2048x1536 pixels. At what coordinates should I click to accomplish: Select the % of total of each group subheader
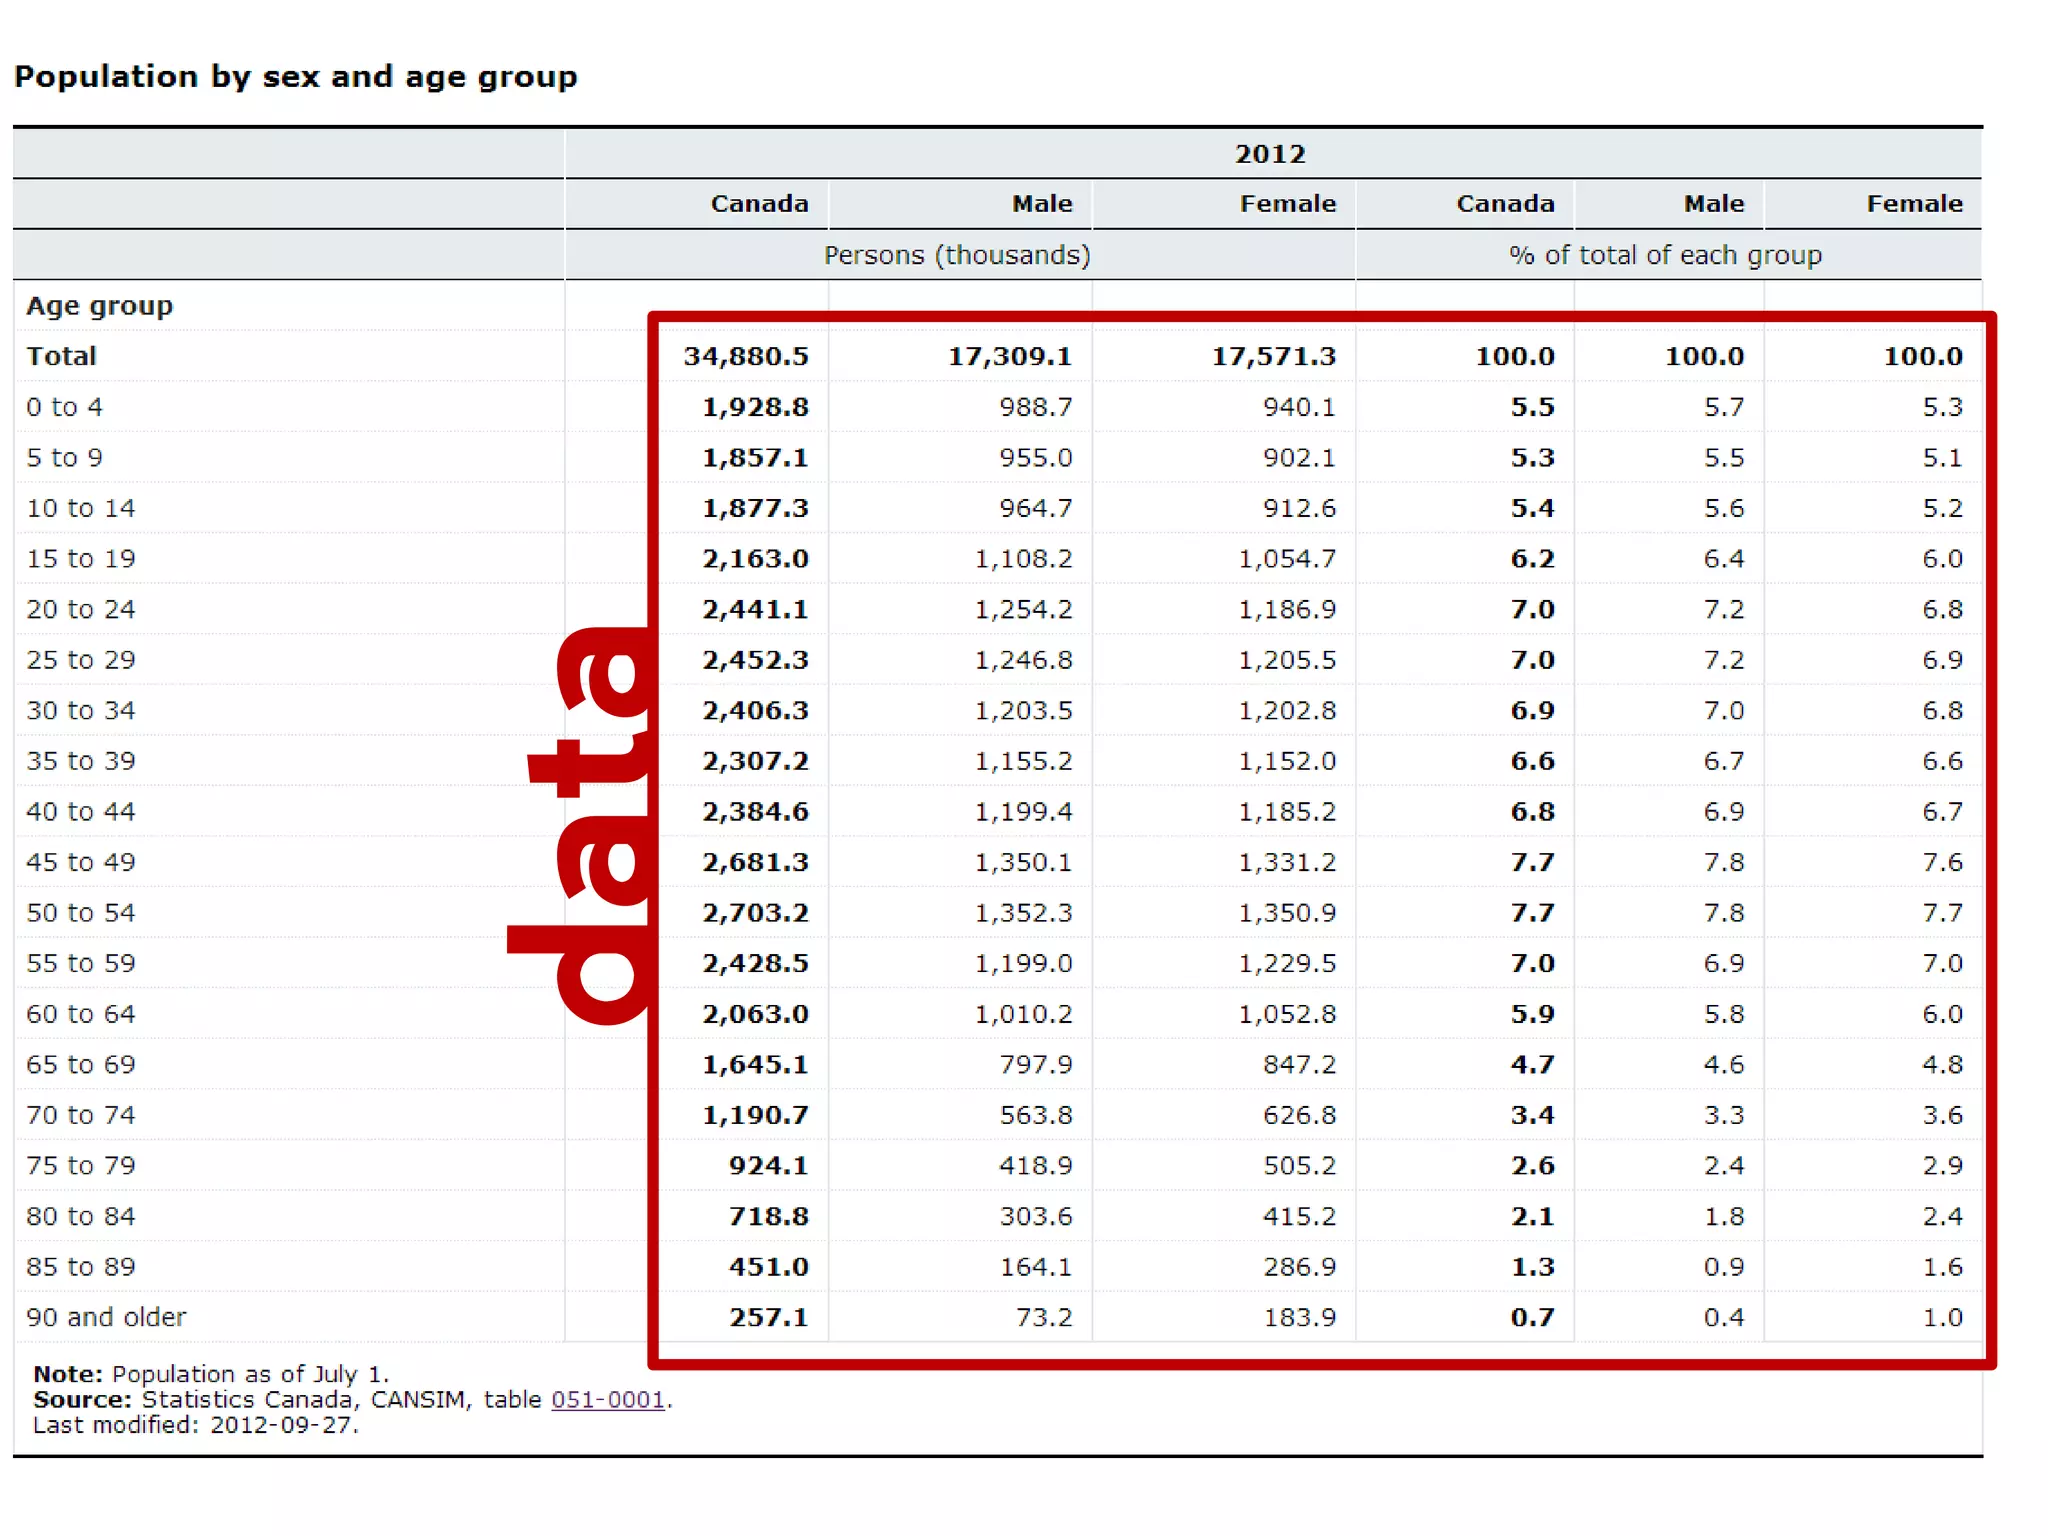1665,255
